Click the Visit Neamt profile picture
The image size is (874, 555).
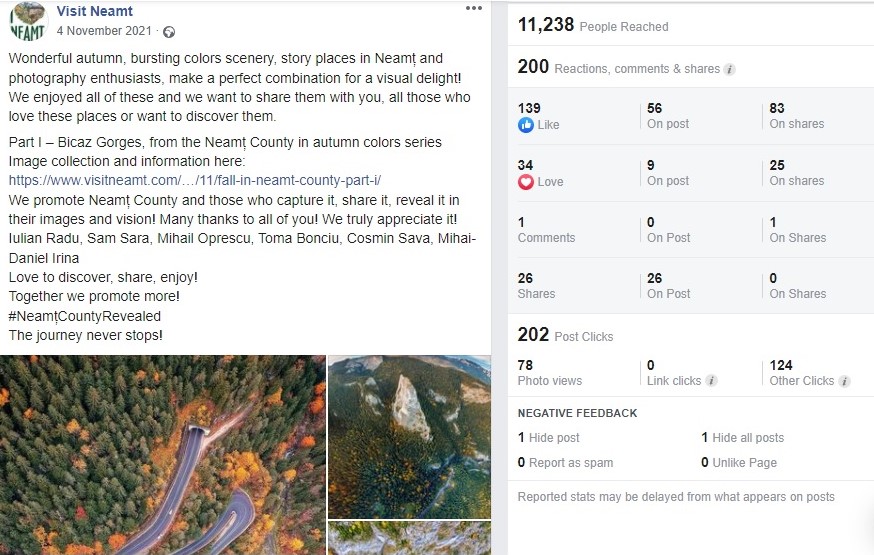[x=28, y=21]
